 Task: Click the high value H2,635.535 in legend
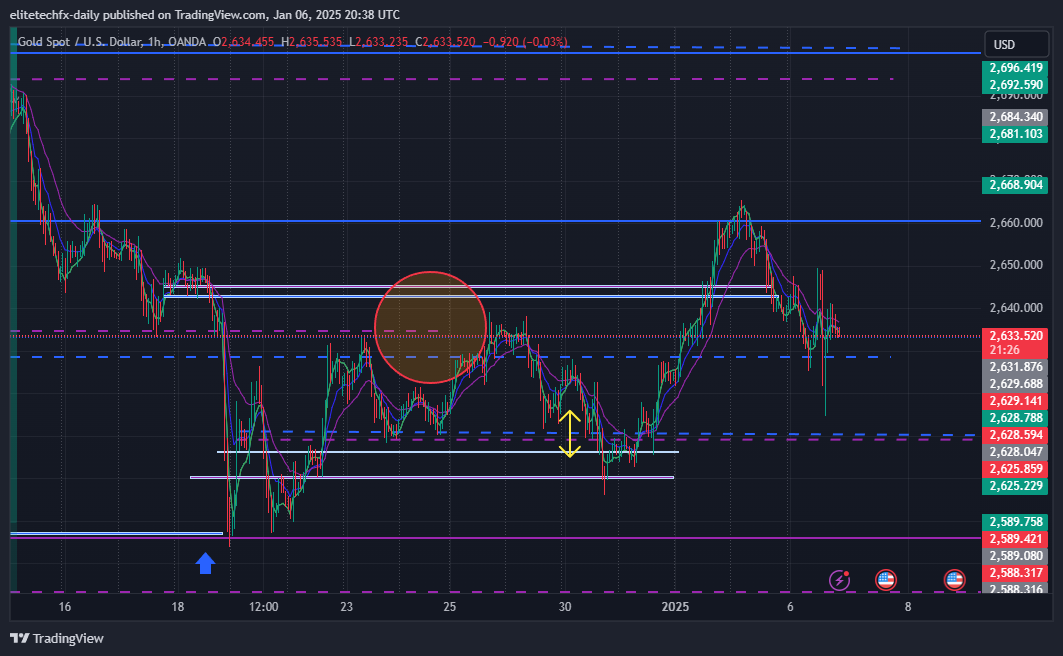click(313, 42)
